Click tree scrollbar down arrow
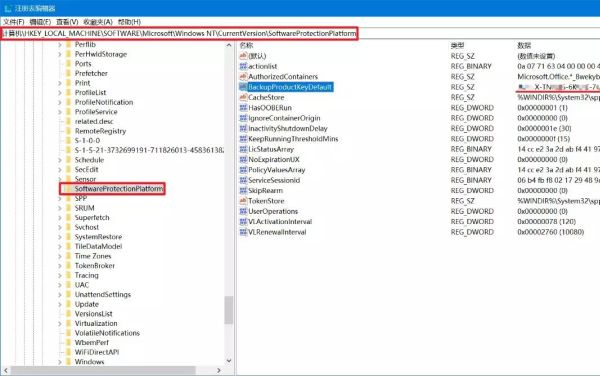The width and height of the screenshot is (600, 376). pos(229,360)
